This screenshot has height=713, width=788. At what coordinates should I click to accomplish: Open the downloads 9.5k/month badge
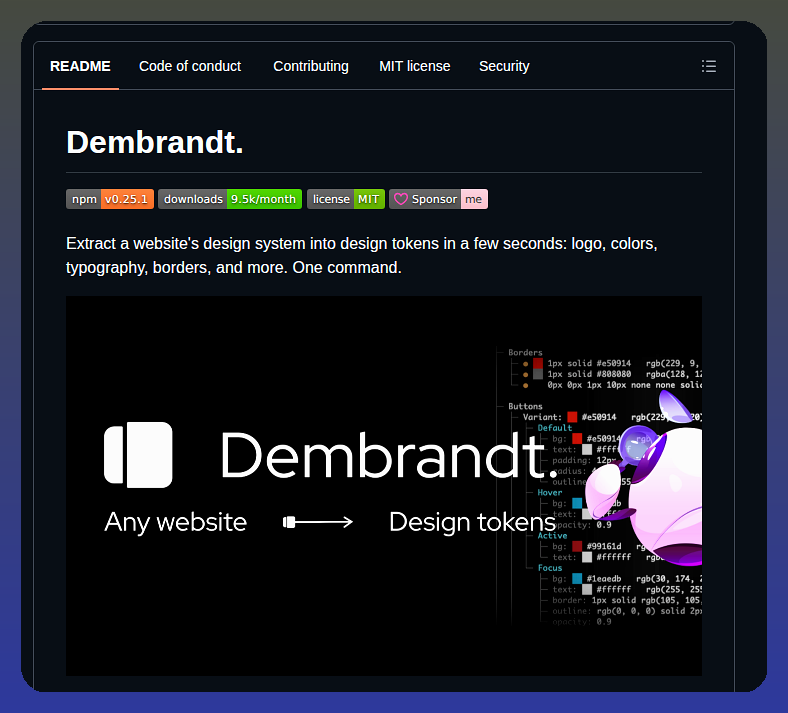point(230,199)
